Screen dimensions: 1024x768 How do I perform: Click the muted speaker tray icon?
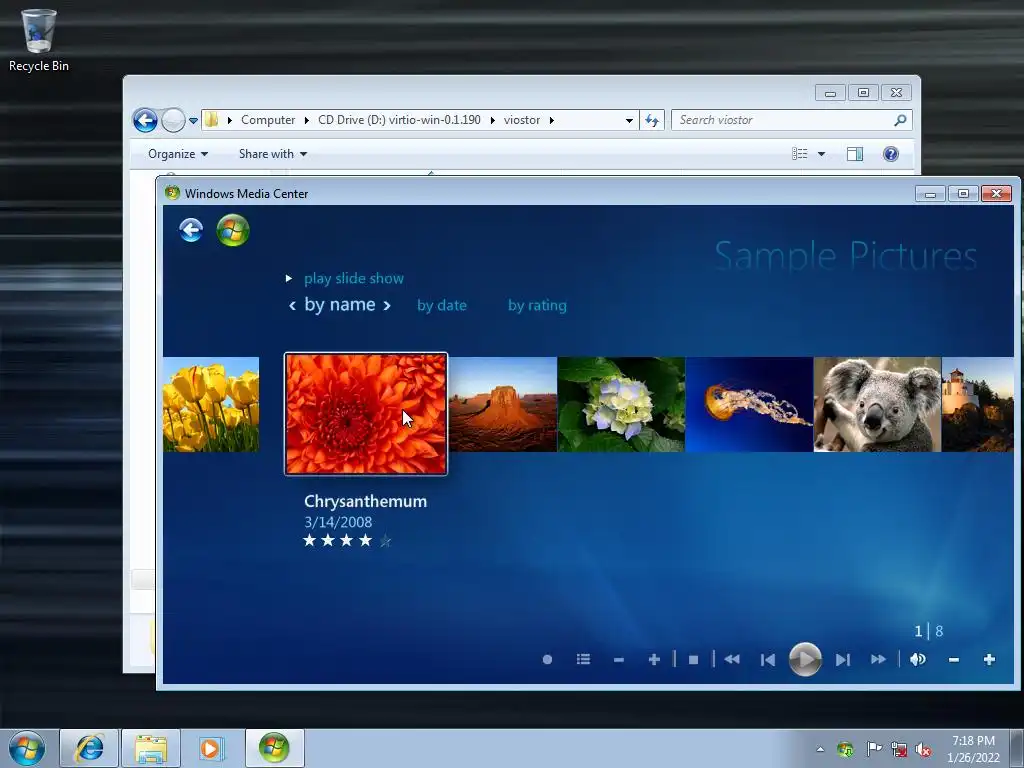(x=923, y=749)
